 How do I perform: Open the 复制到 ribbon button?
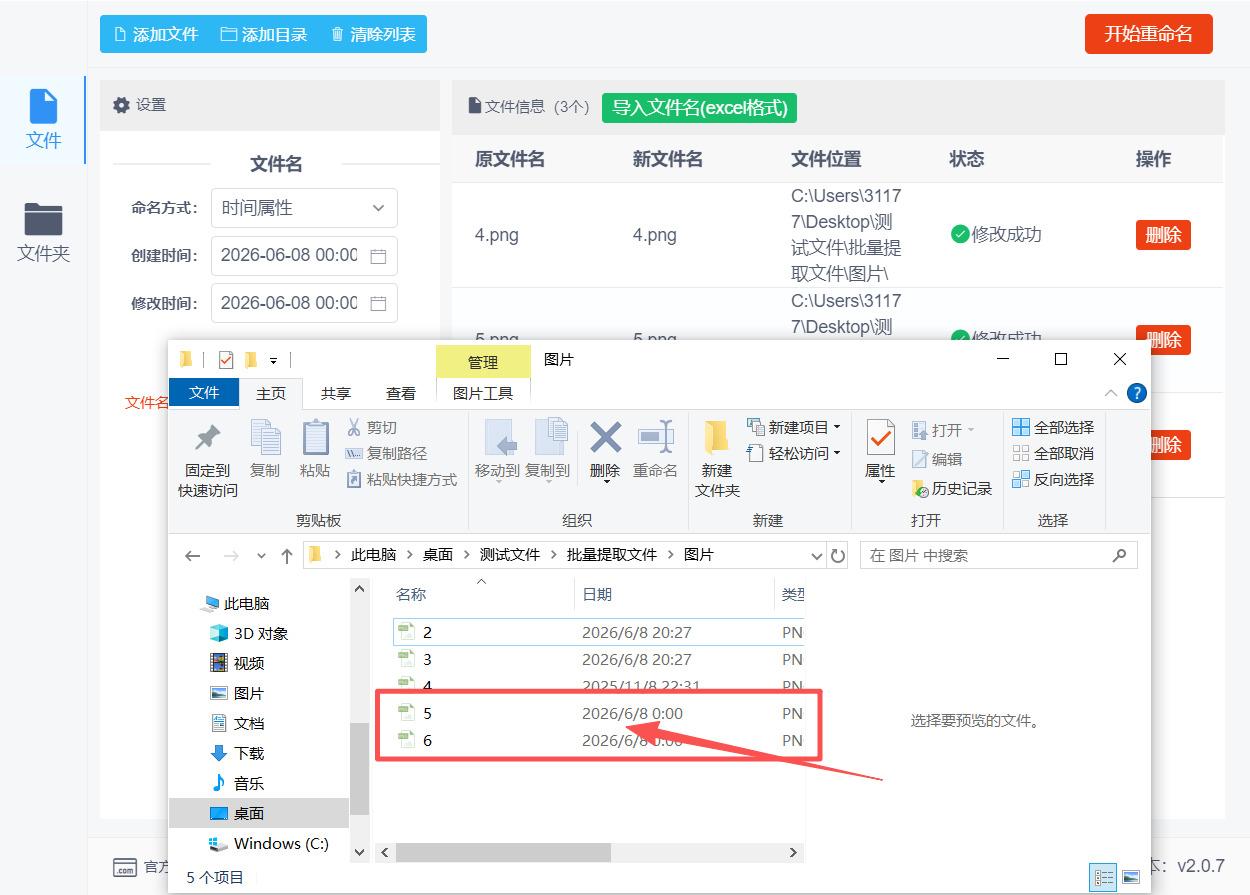coord(547,449)
